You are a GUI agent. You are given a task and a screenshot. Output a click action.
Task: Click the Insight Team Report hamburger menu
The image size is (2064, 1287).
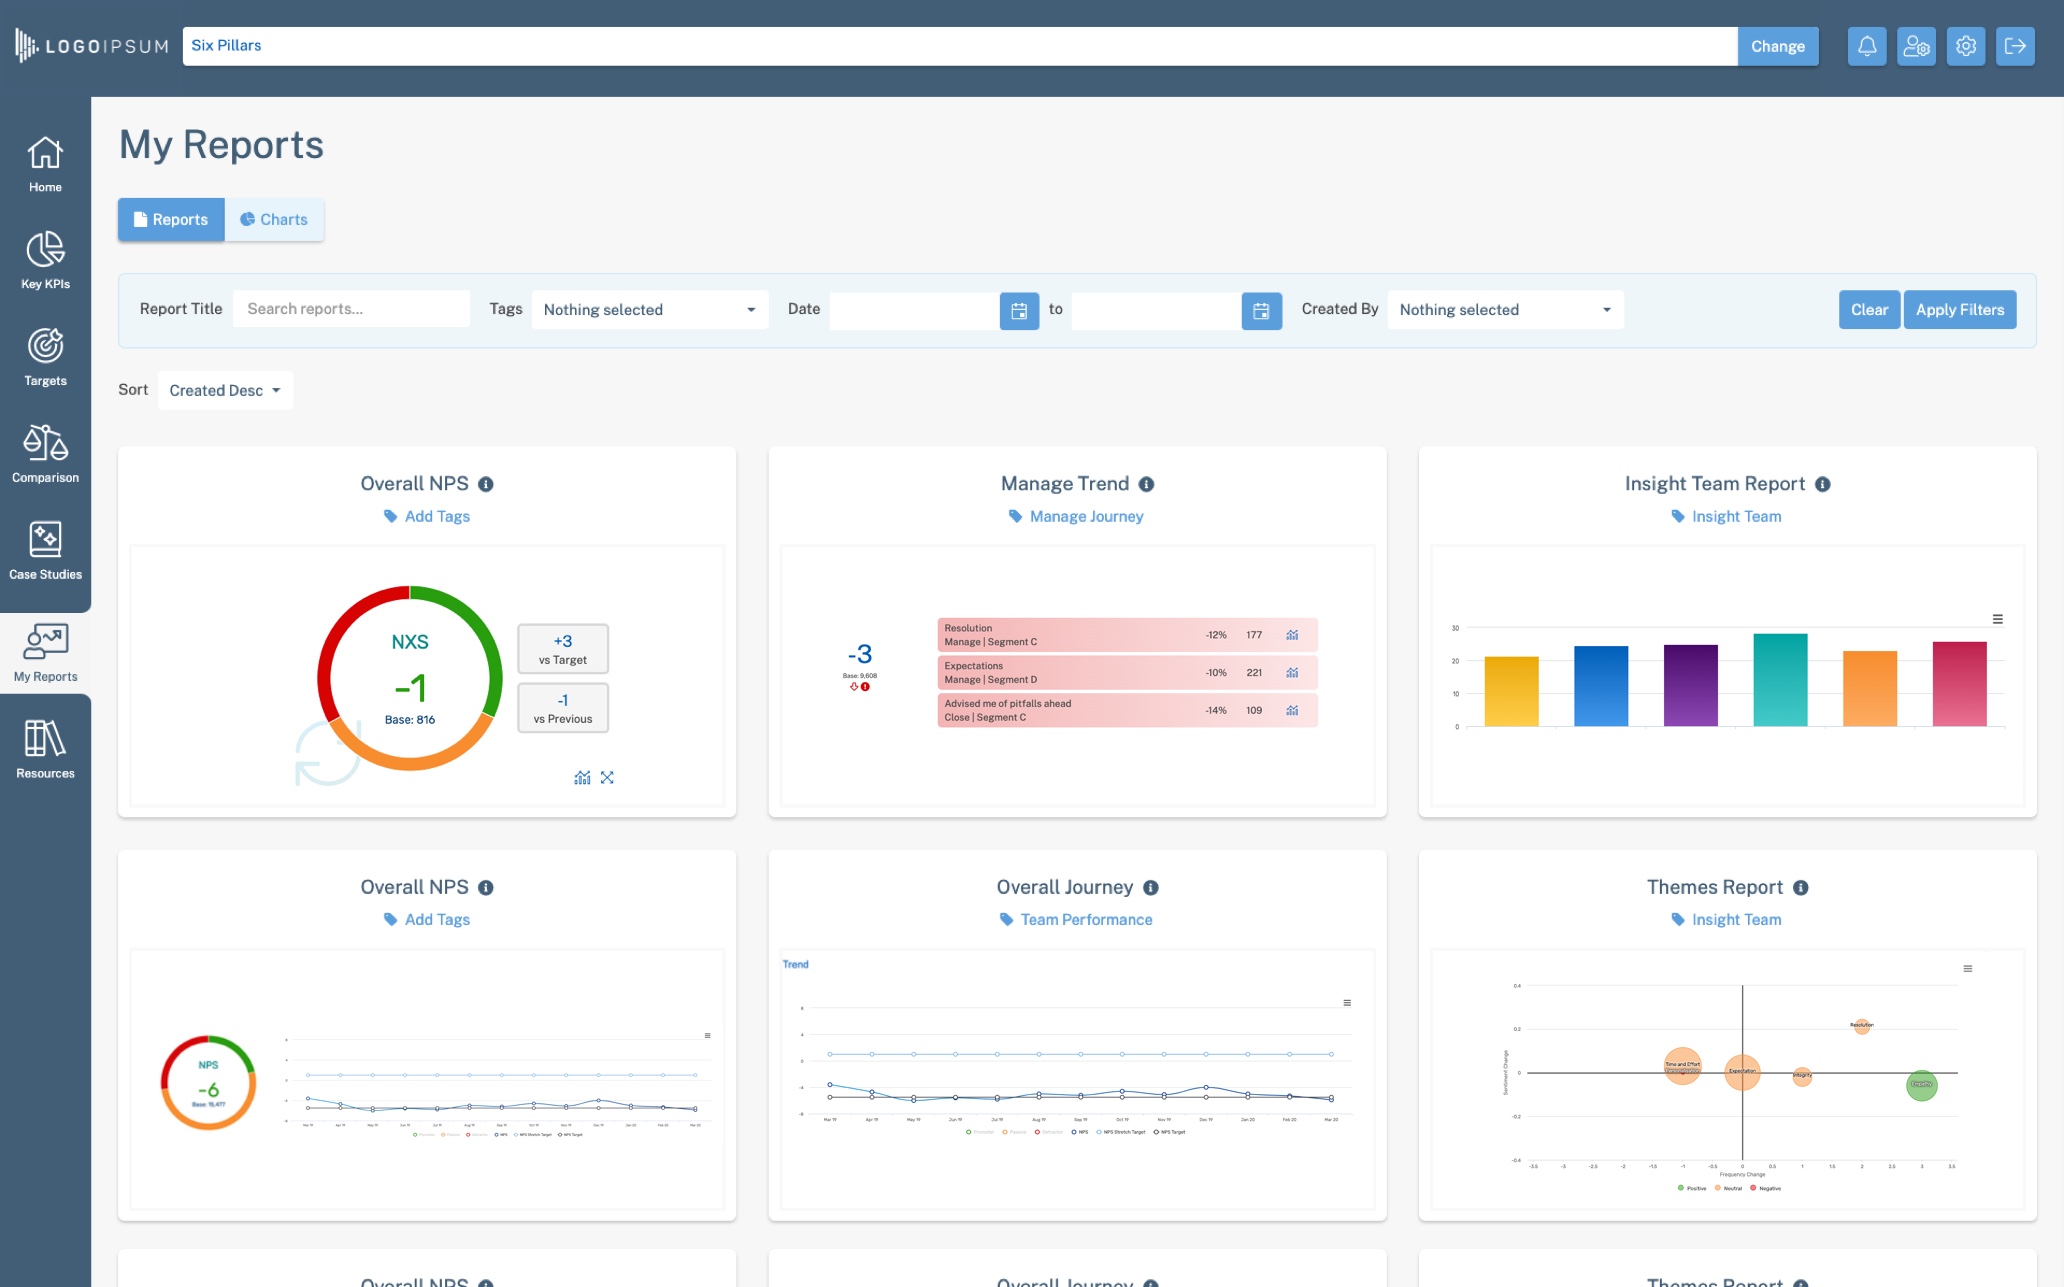(1998, 618)
